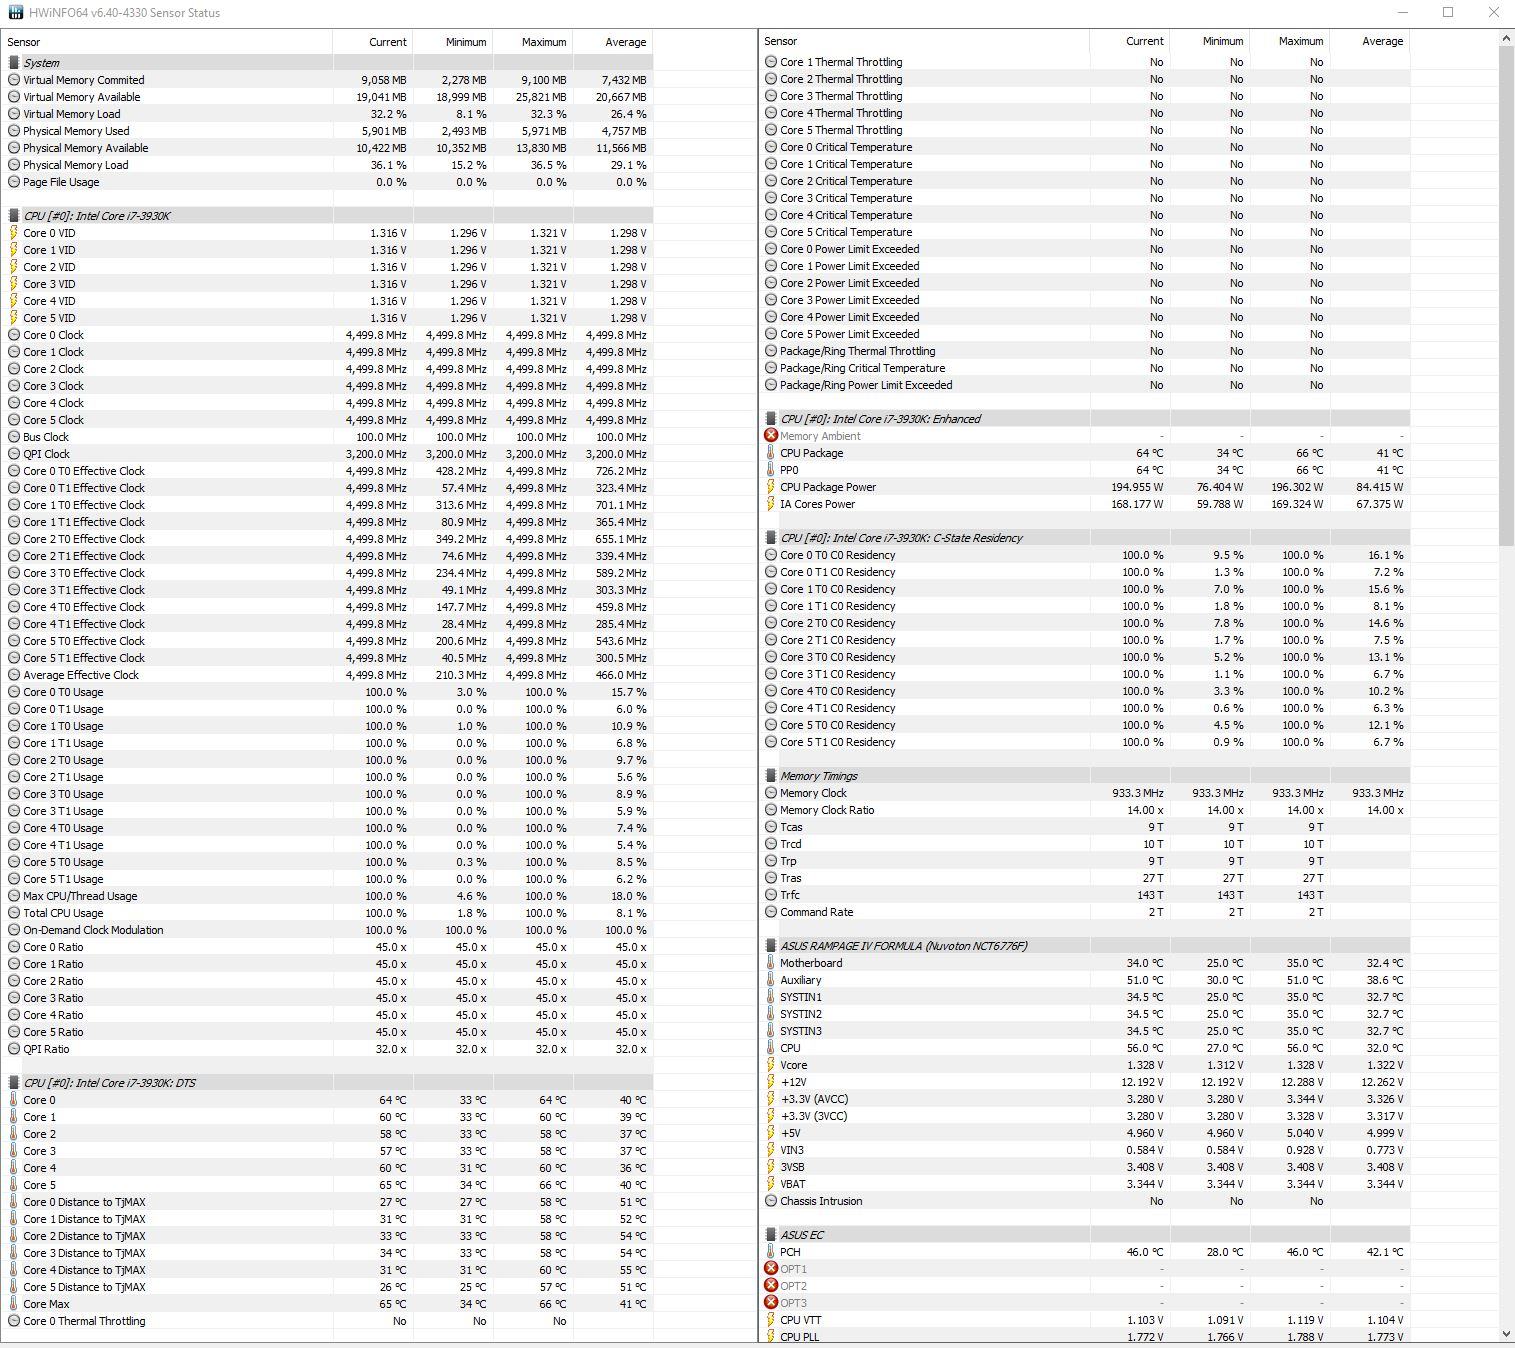This screenshot has height=1348, width=1515.
Task: Select the PP0 temperature row
Action: coord(1085,470)
